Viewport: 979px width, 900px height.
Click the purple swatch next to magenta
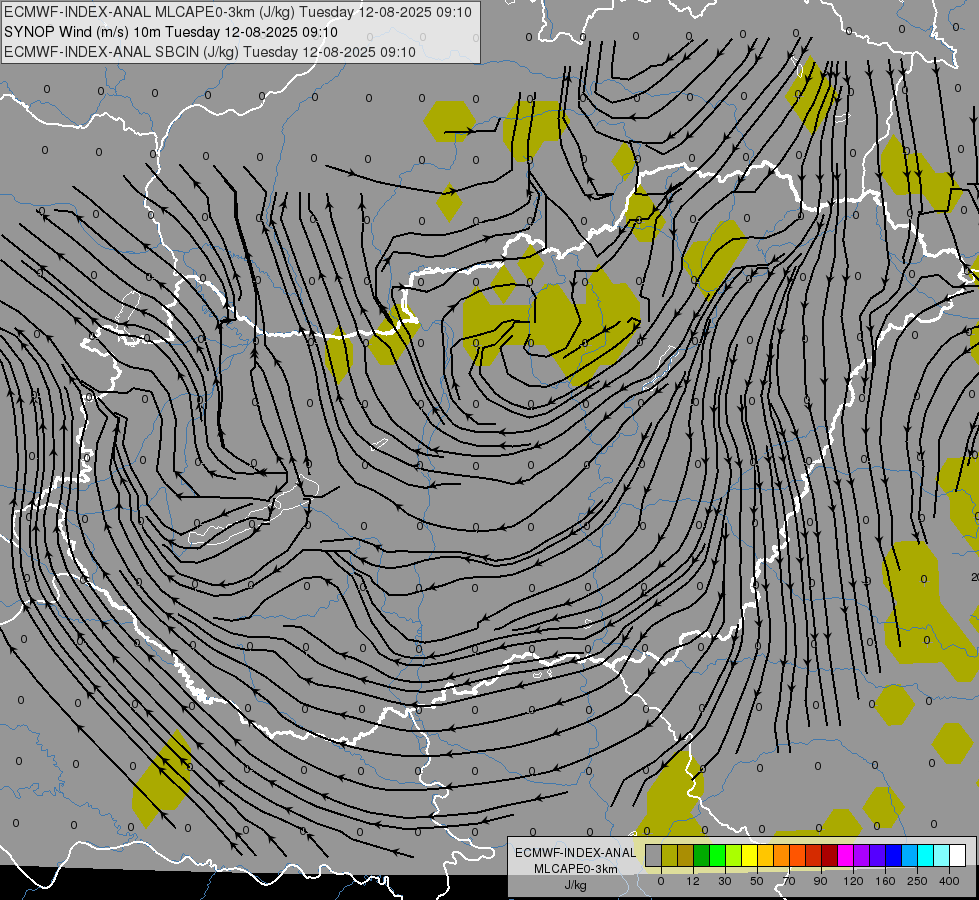(862, 855)
